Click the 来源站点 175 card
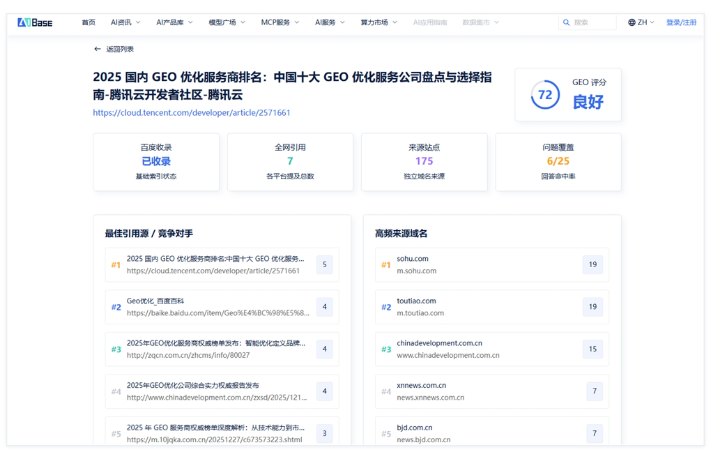Viewport: 718px width, 458px height. pyautogui.click(x=424, y=162)
